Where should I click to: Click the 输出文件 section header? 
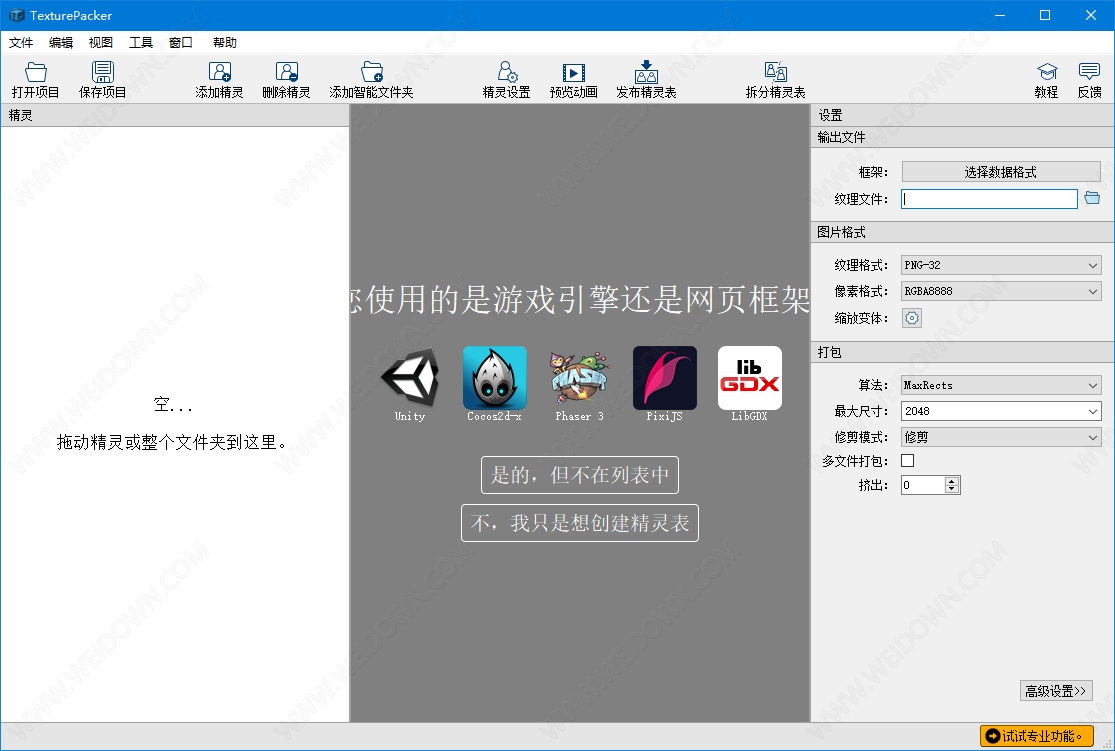(x=962, y=137)
